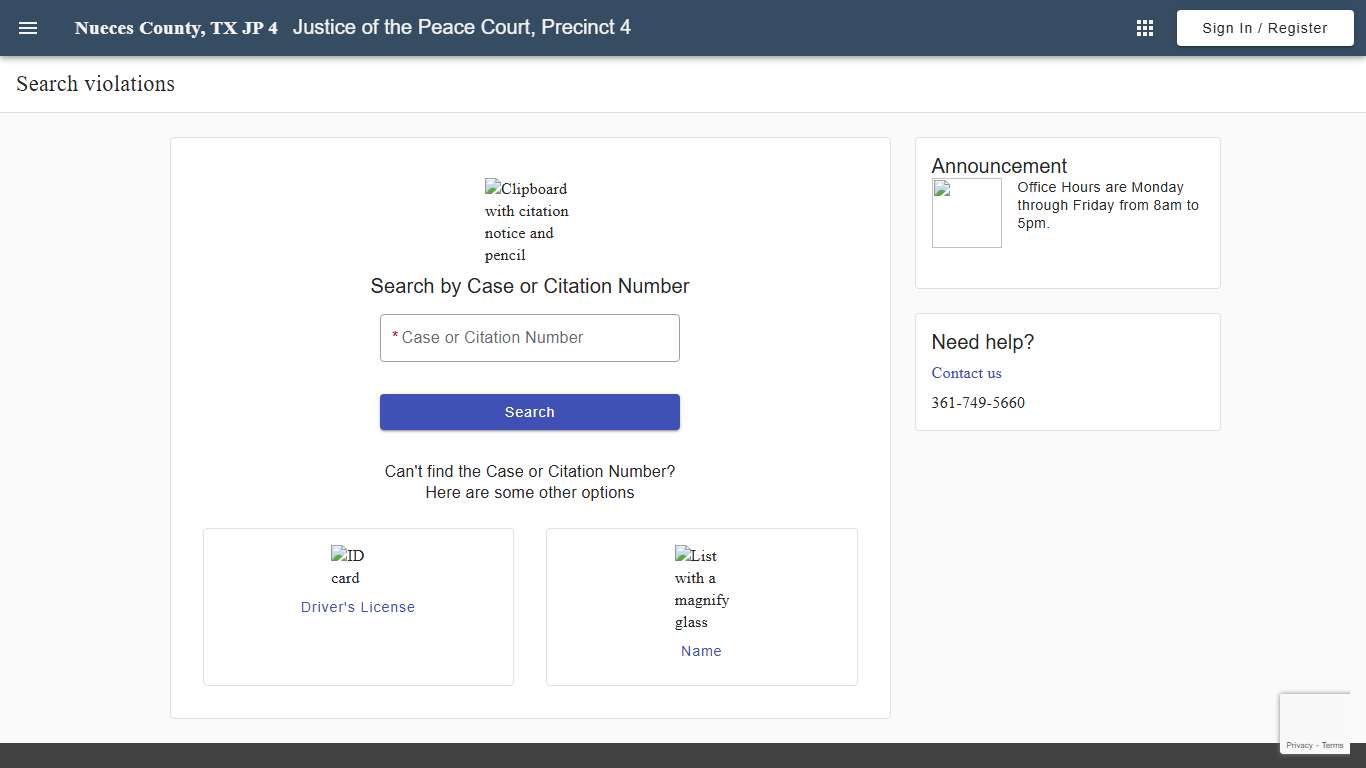Click the Nueces County, TX JP 4 header
This screenshot has width=1366, height=768.
pos(176,27)
